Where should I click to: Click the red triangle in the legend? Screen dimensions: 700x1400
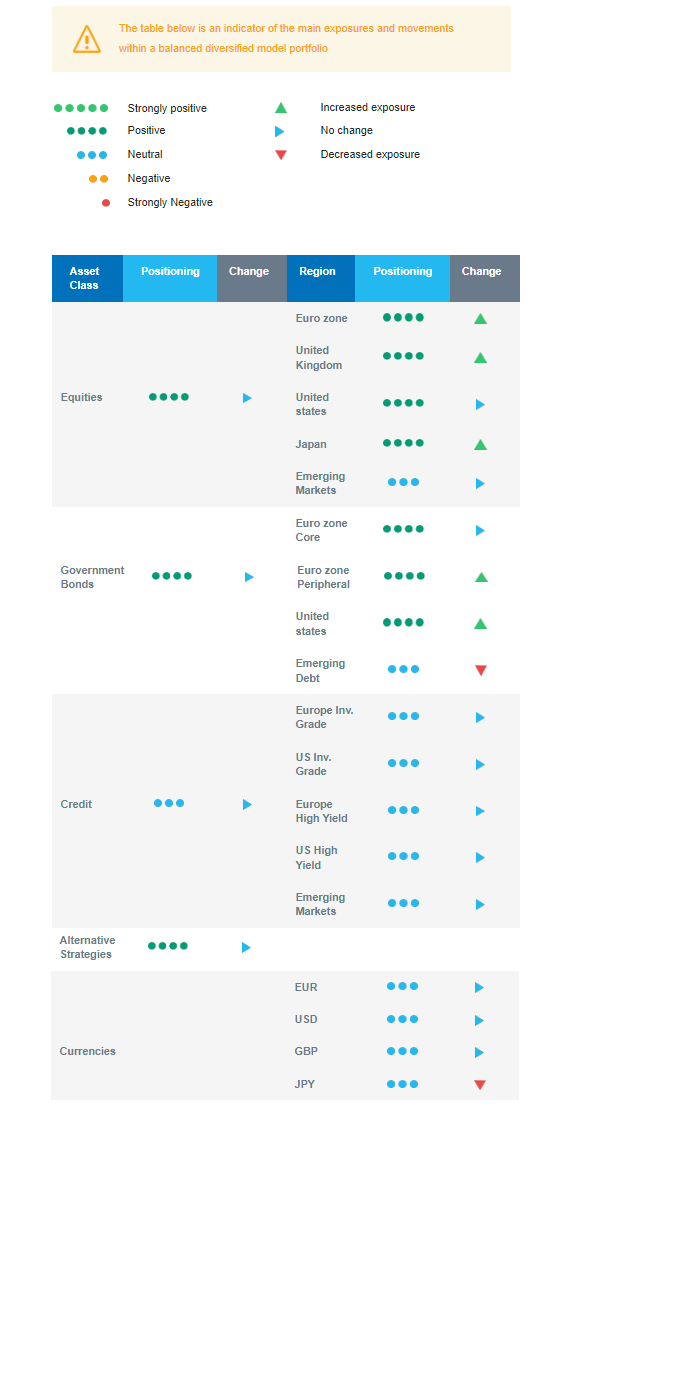pyautogui.click(x=281, y=155)
